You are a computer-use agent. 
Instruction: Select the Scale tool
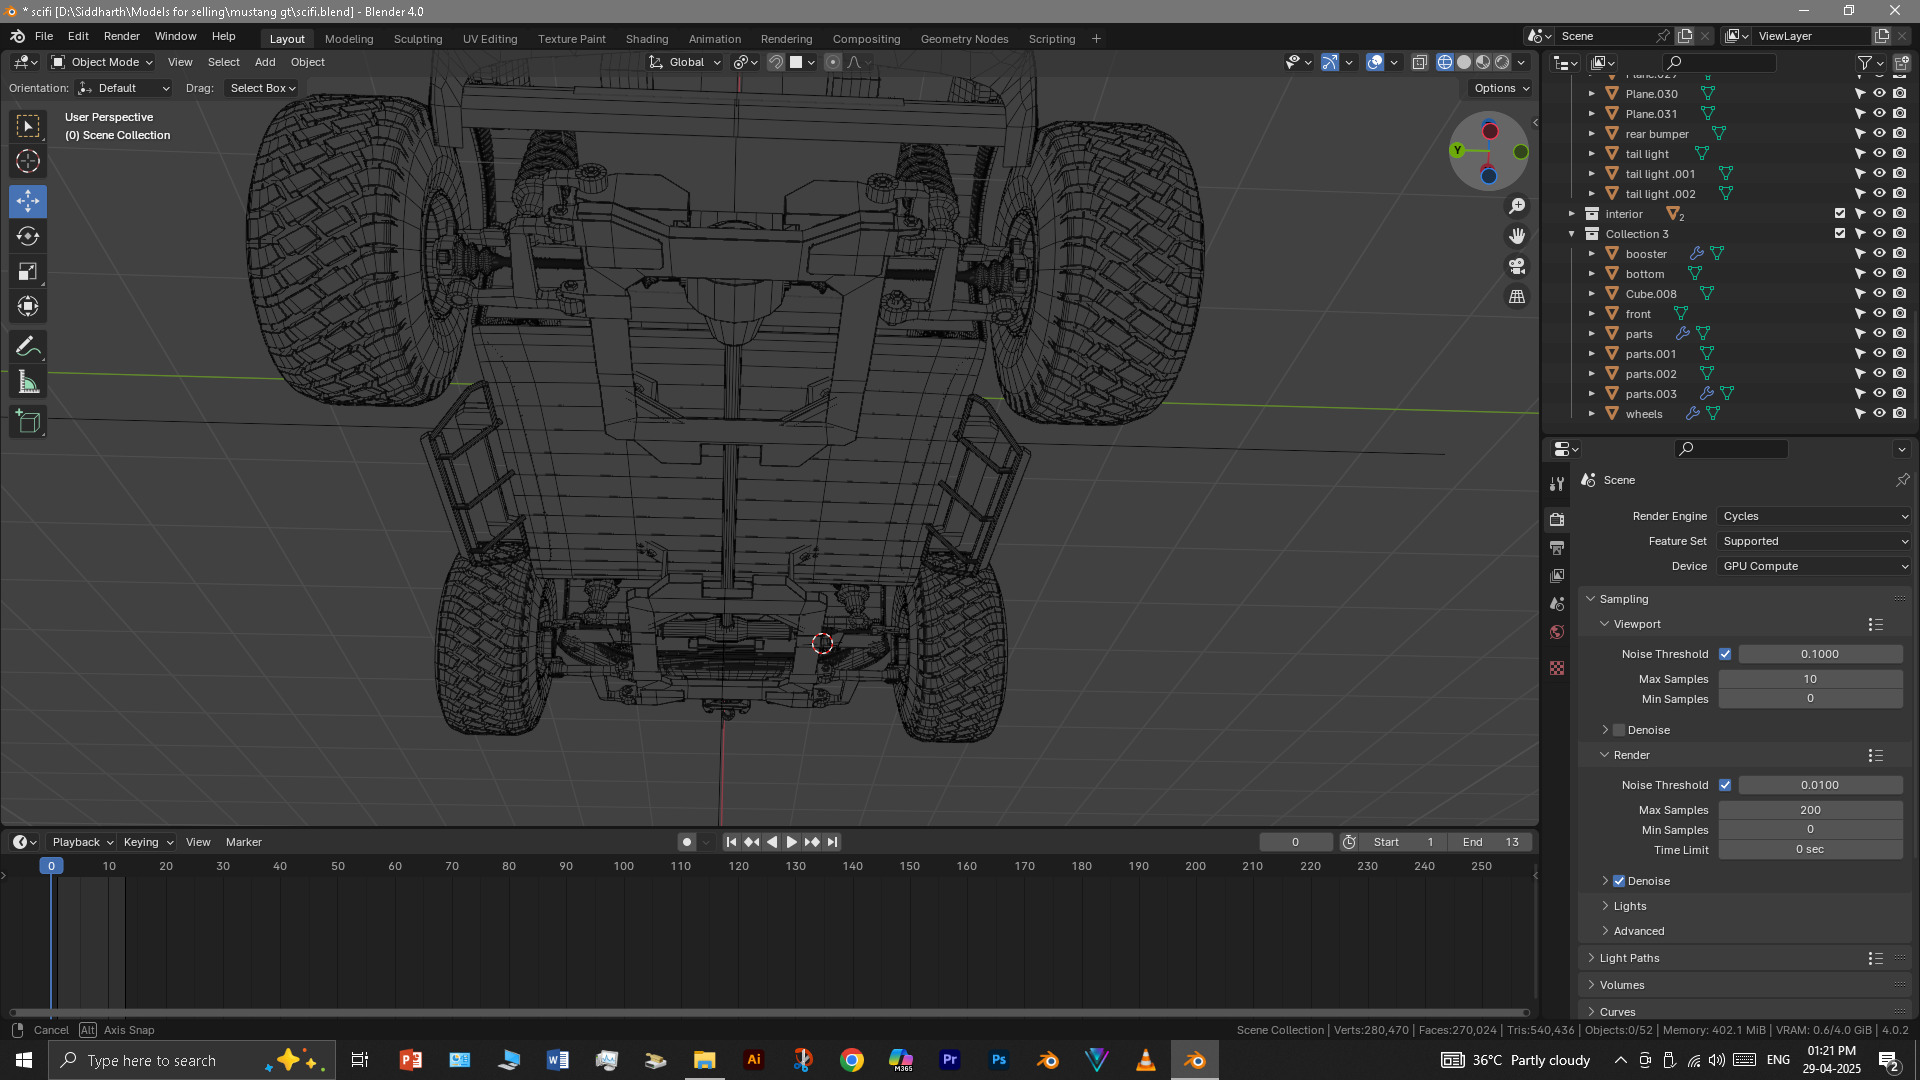(28, 271)
